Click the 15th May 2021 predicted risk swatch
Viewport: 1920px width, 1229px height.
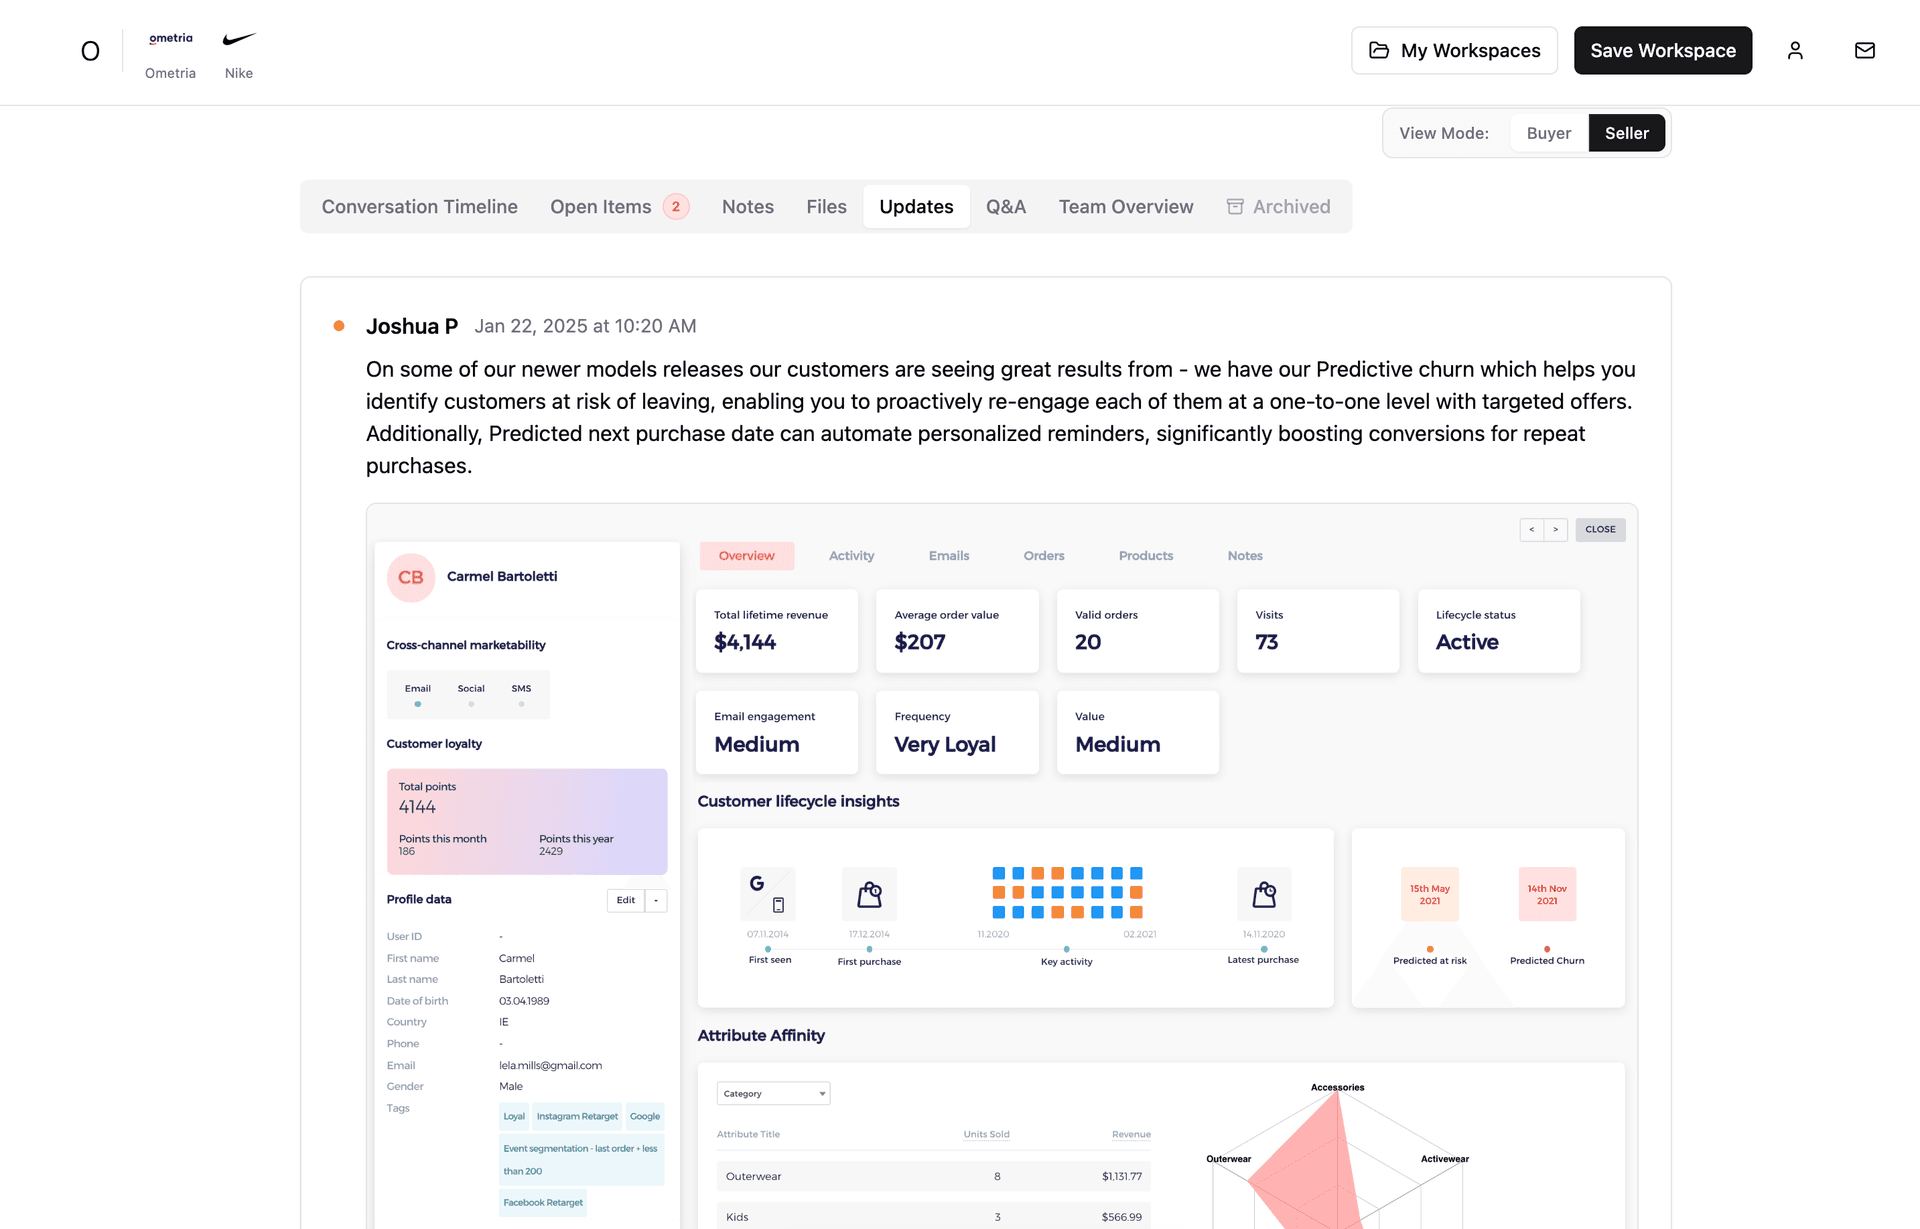pos(1429,894)
